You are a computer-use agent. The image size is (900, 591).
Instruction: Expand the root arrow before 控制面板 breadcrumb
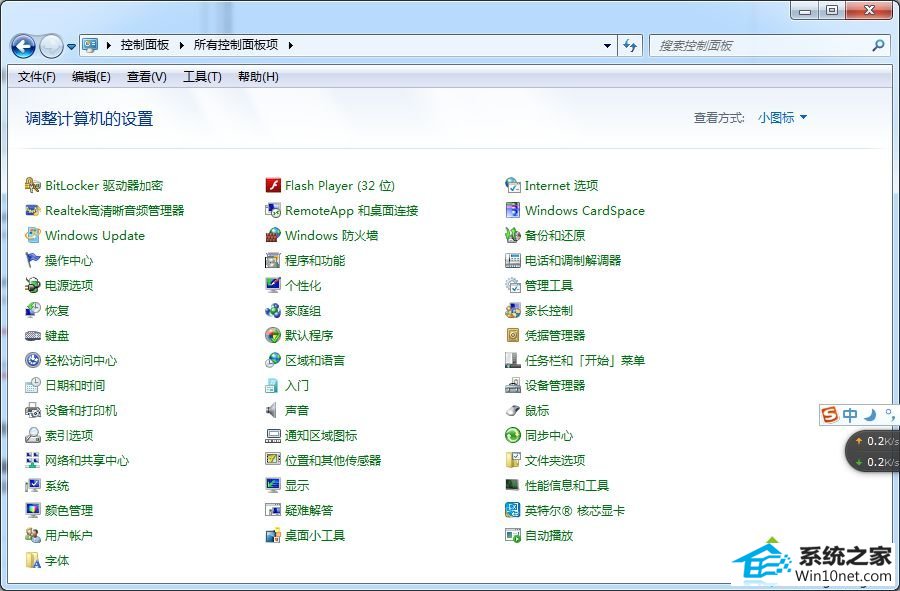coord(108,45)
